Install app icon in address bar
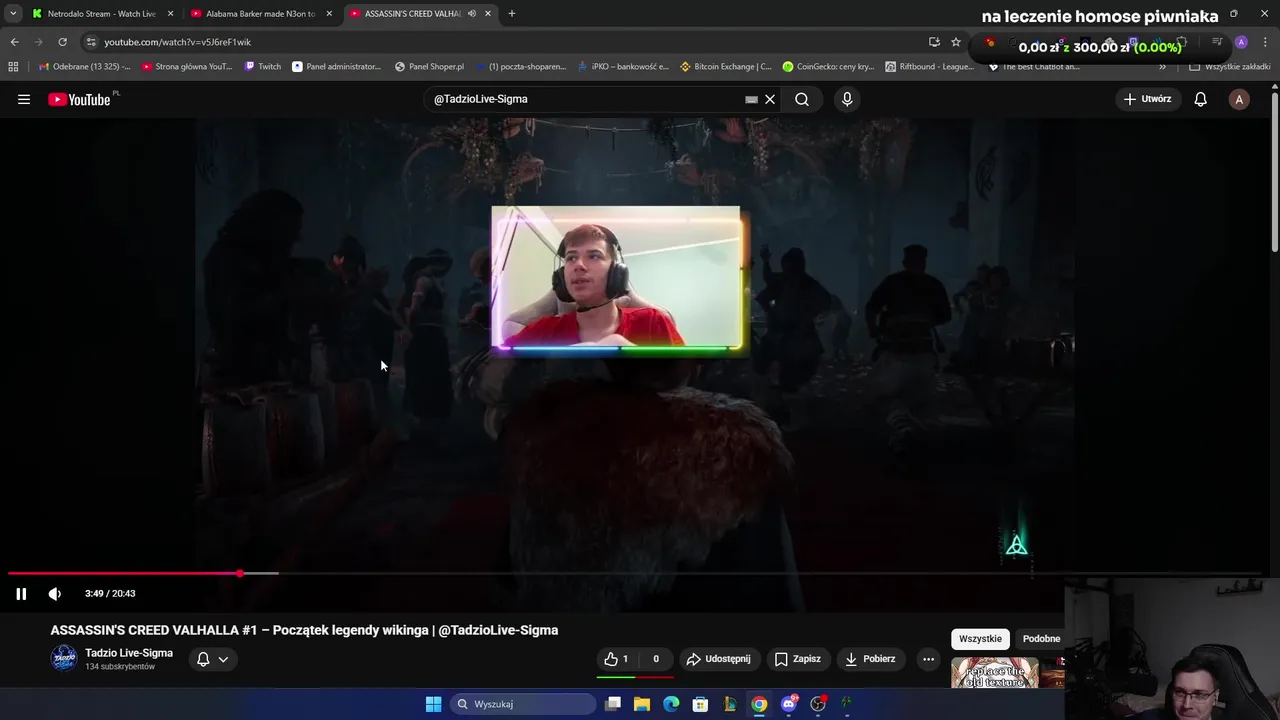Image resolution: width=1280 pixels, height=720 pixels. click(934, 42)
